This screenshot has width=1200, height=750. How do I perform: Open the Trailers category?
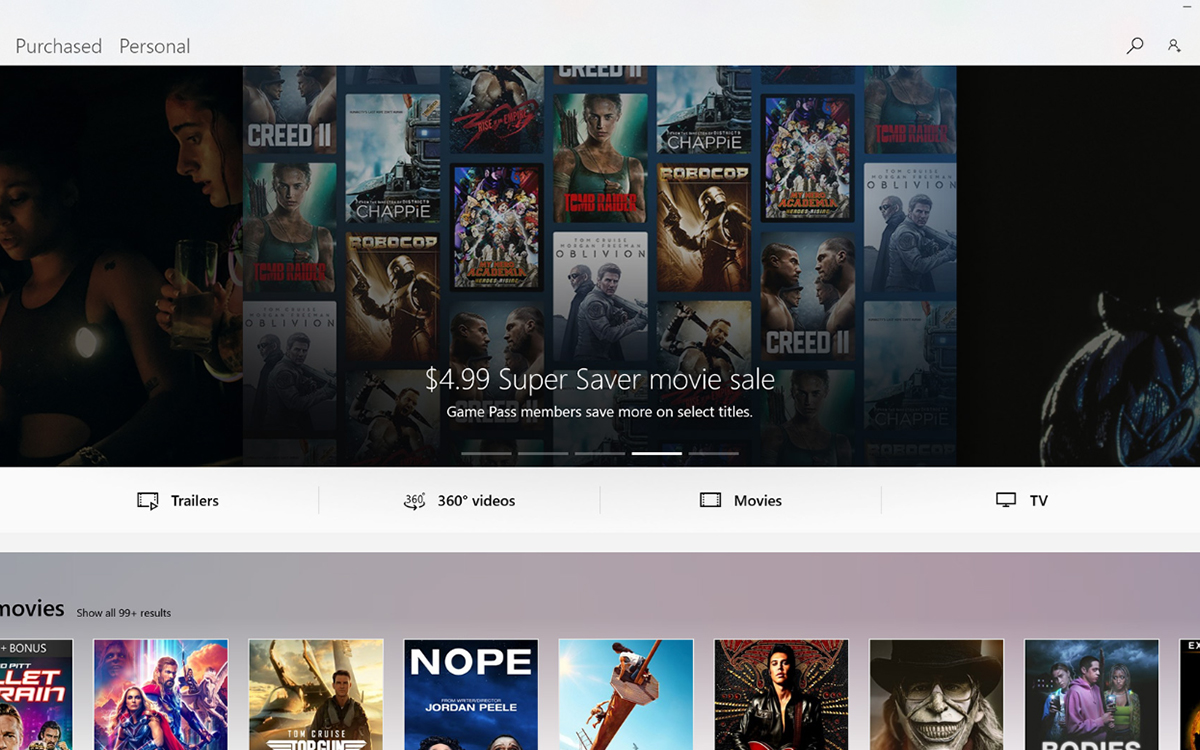(x=178, y=500)
